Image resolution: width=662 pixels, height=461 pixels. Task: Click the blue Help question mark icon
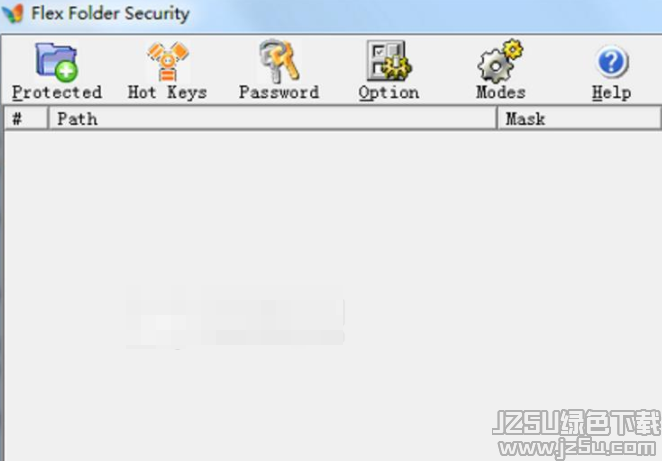point(612,62)
